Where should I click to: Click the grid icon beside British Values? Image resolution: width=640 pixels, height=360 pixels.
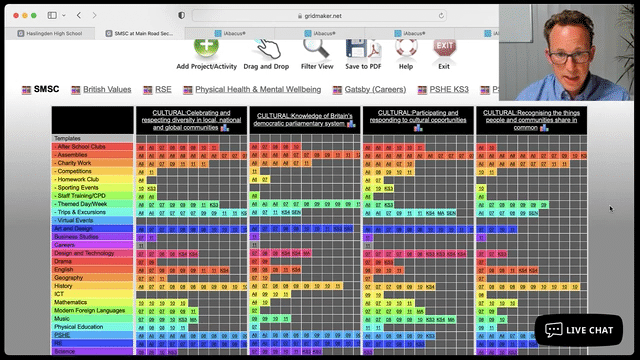[x=76, y=90]
